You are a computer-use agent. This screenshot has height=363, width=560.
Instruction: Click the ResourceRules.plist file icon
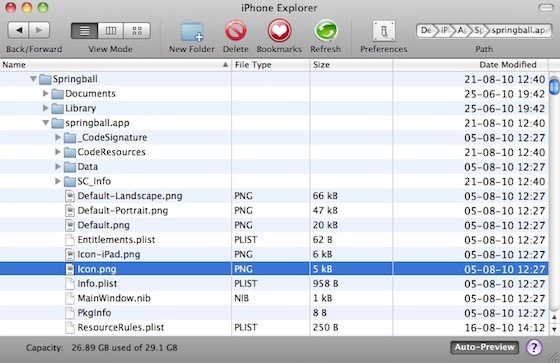[x=70, y=328]
